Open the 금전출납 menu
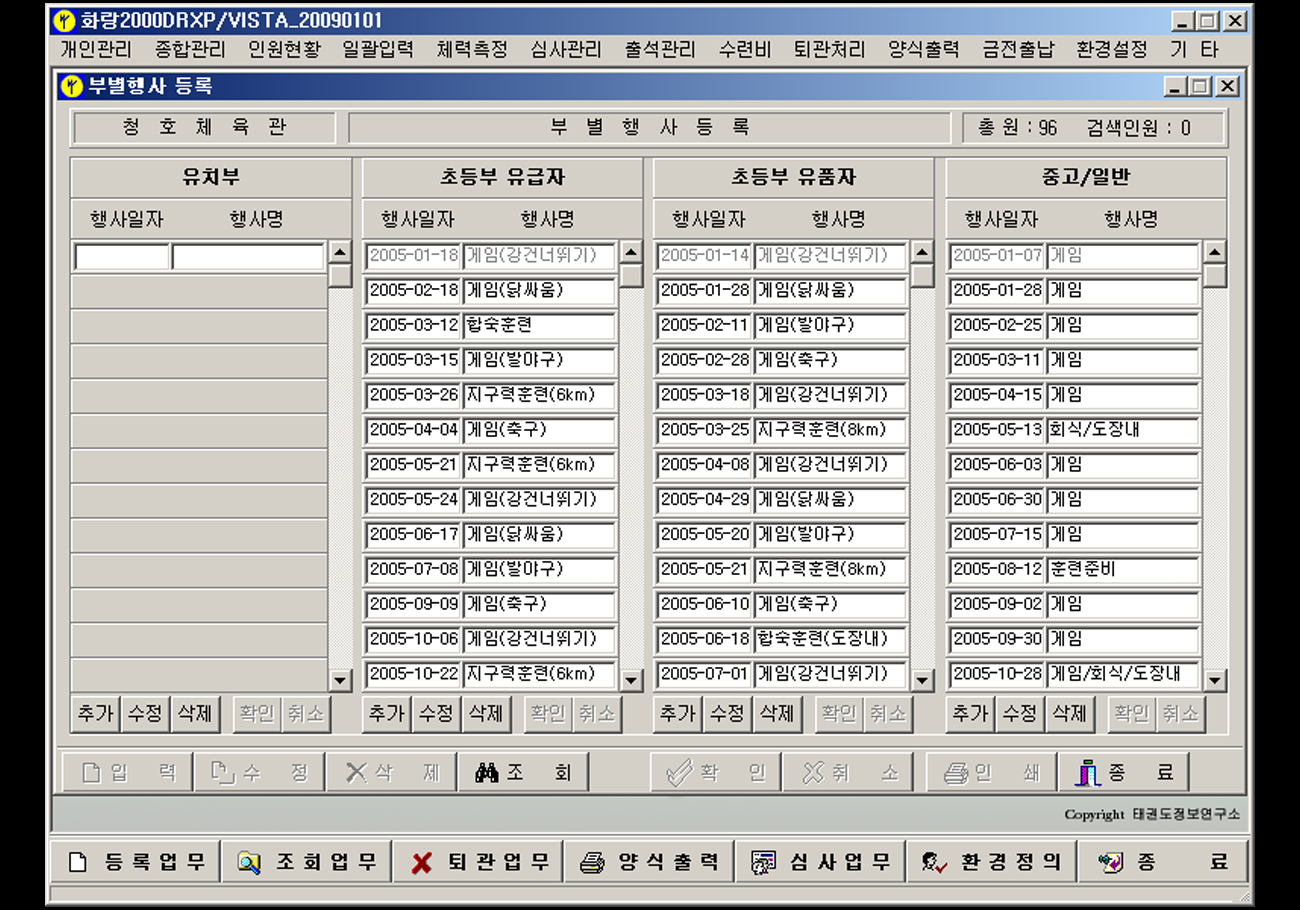Image resolution: width=1300 pixels, height=910 pixels. click(x=1018, y=49)
